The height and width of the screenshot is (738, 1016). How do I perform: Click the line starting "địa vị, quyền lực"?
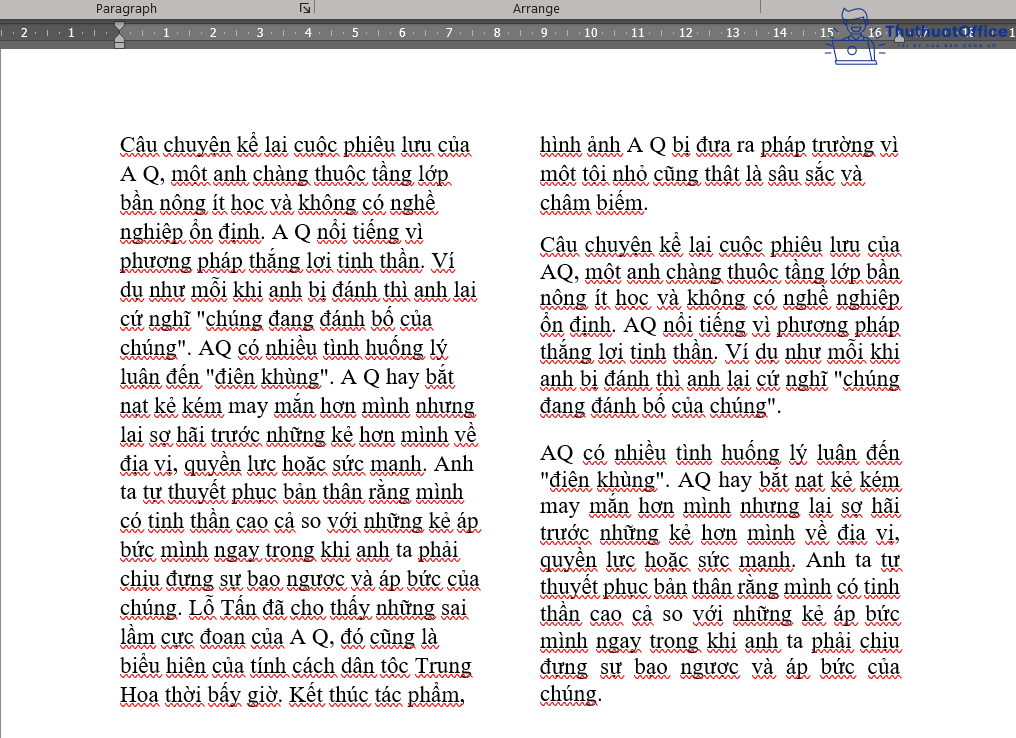tap(297, 464)
